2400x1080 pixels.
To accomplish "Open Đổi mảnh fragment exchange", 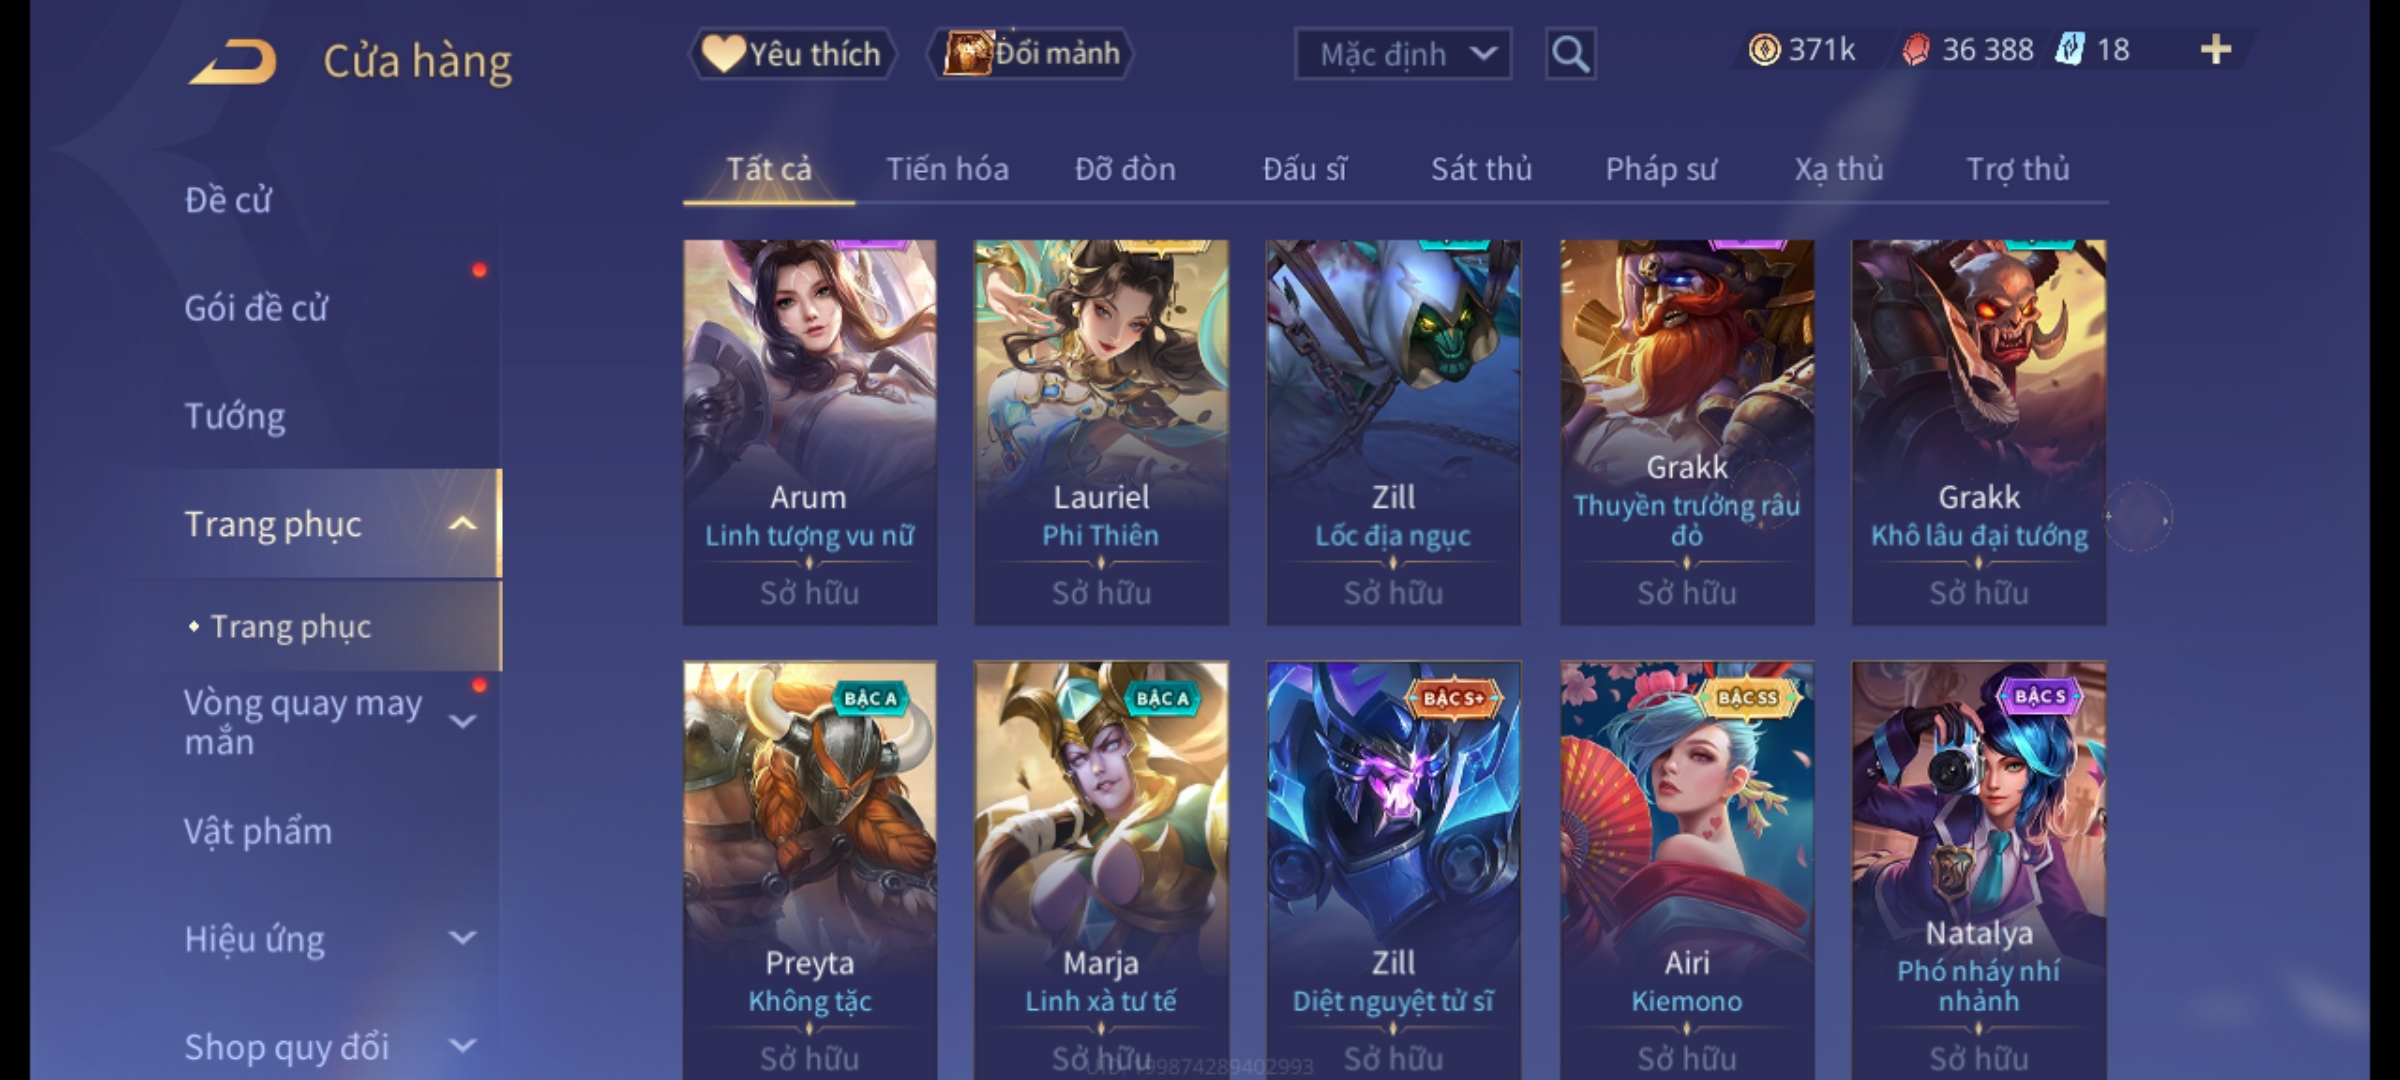I will [1031, 53].
